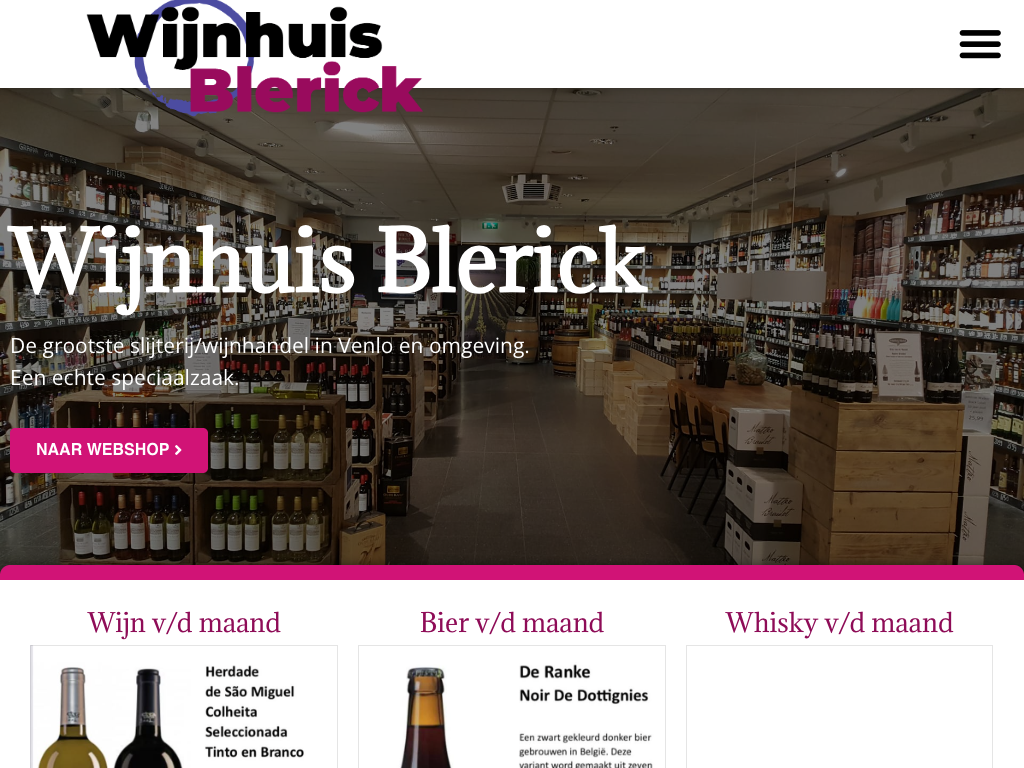This screenshot has width=1024, height=768.
Task: Open the Bier v/d maand heading
Action: [x=512, y=622]
